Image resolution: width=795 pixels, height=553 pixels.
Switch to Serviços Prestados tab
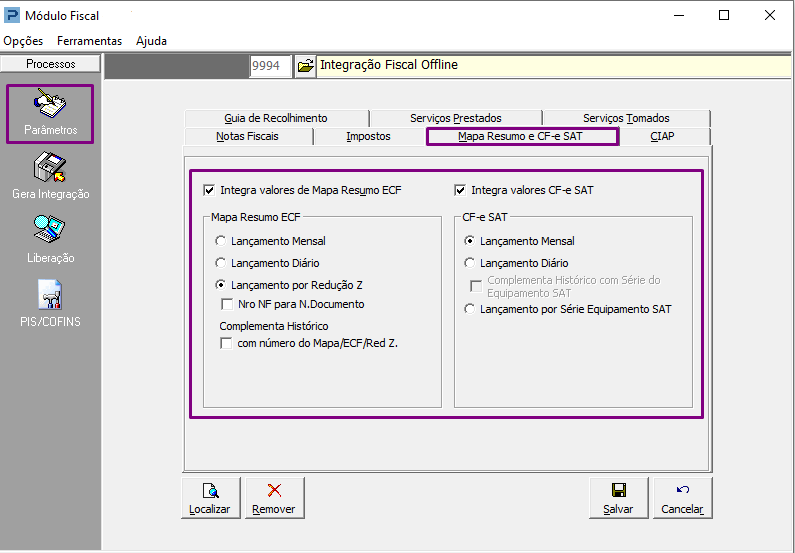coord(456,118)
